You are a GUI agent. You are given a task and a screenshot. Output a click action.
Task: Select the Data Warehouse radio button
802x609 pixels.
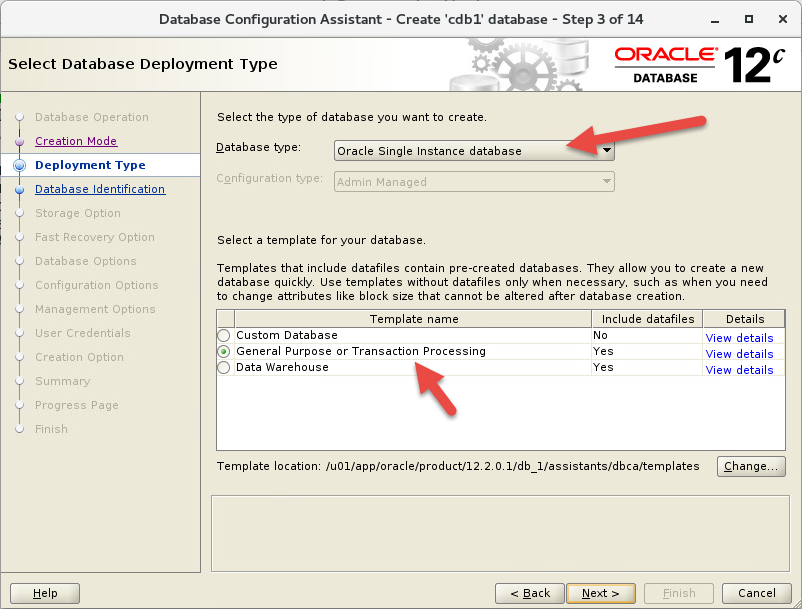tap(224, 368)
